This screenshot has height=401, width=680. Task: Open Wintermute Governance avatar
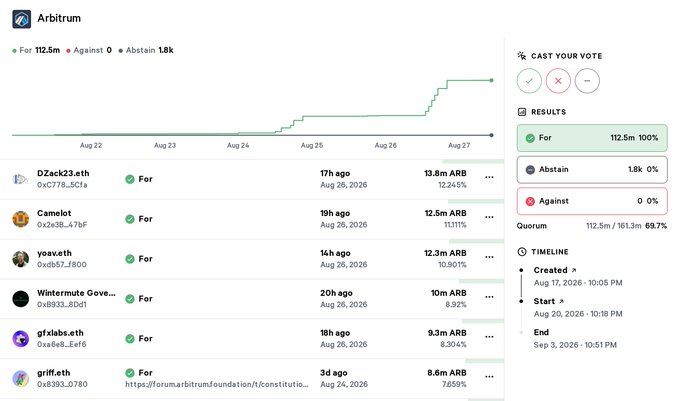20,299
